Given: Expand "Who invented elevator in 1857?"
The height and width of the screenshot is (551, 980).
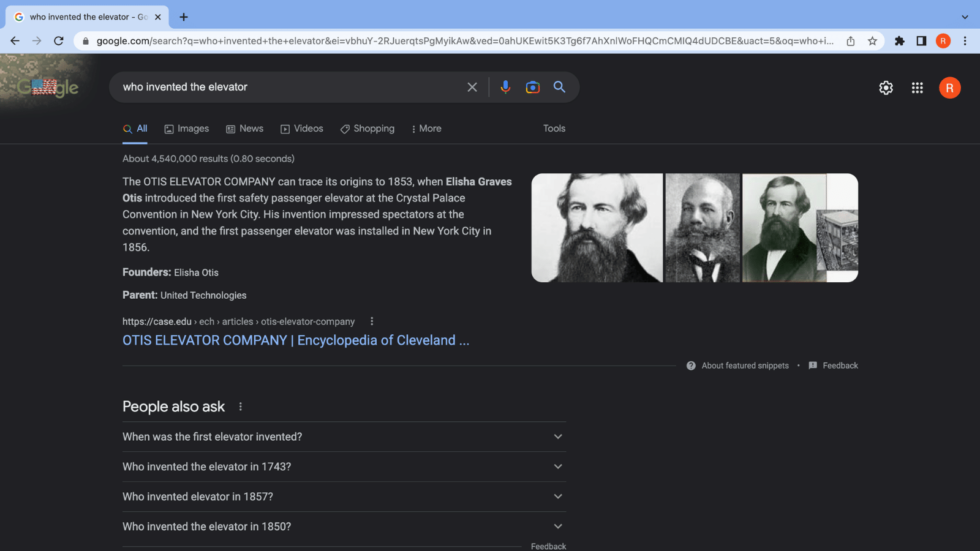Looking at the screenshot, I should [x=558, y=497].
